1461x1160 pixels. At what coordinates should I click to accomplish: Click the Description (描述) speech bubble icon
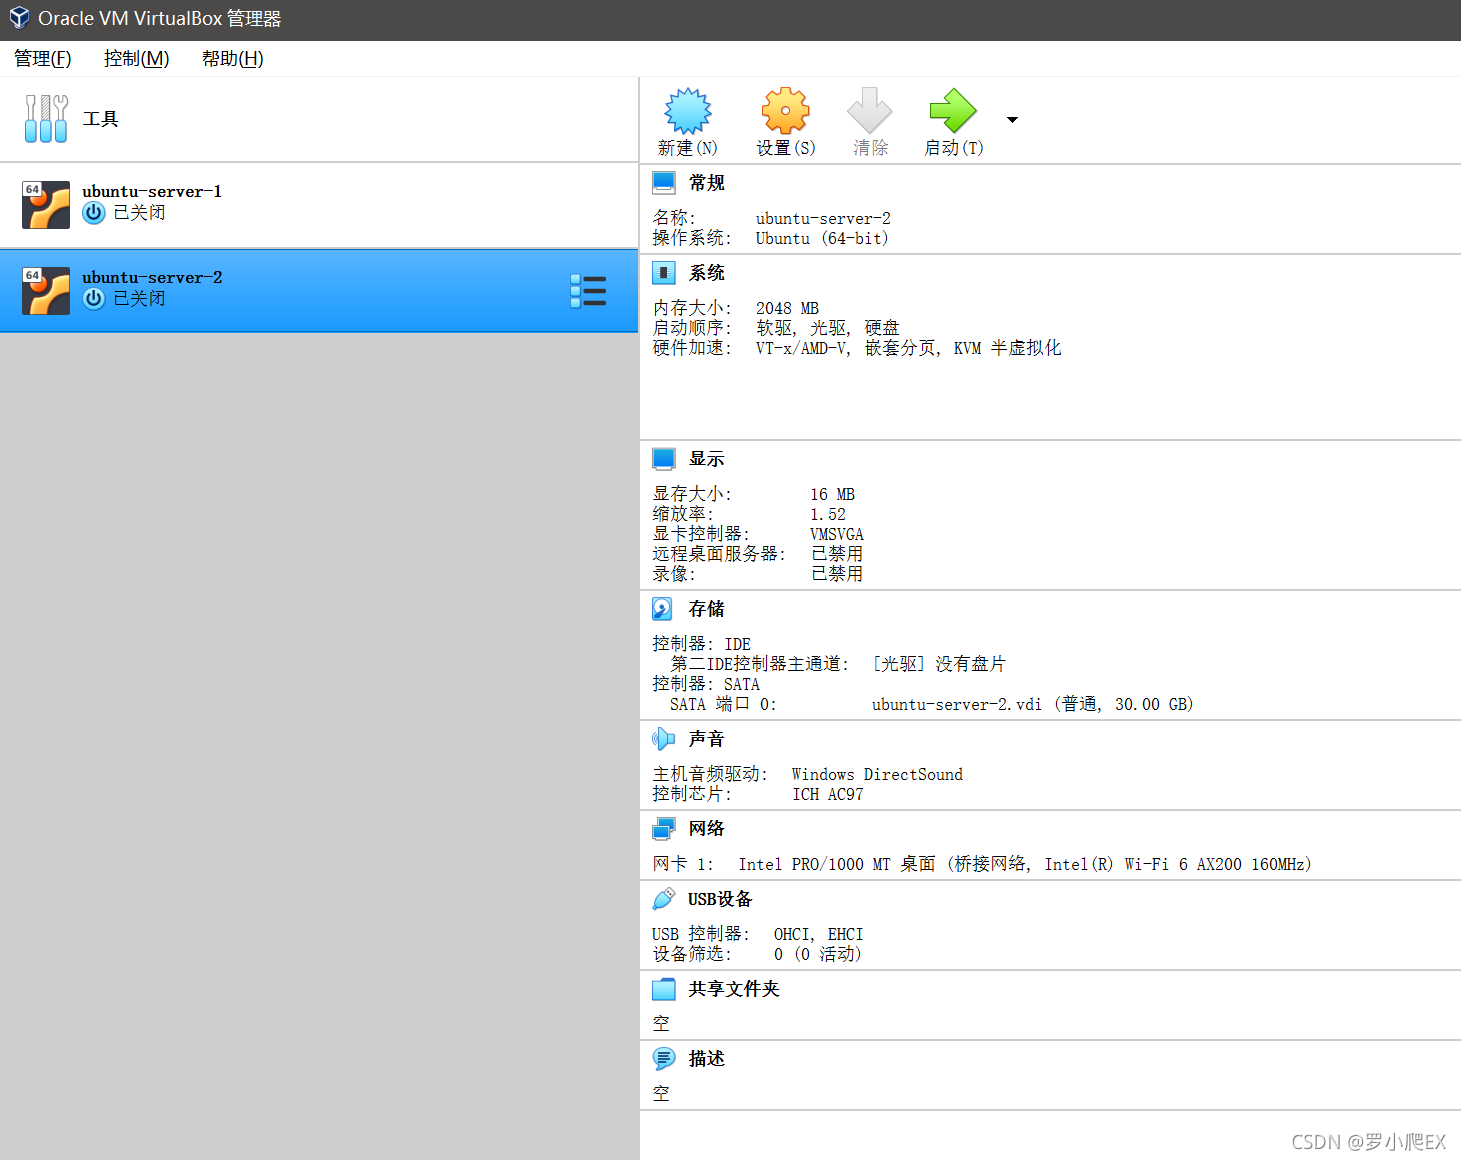[x=664, y=1058]
